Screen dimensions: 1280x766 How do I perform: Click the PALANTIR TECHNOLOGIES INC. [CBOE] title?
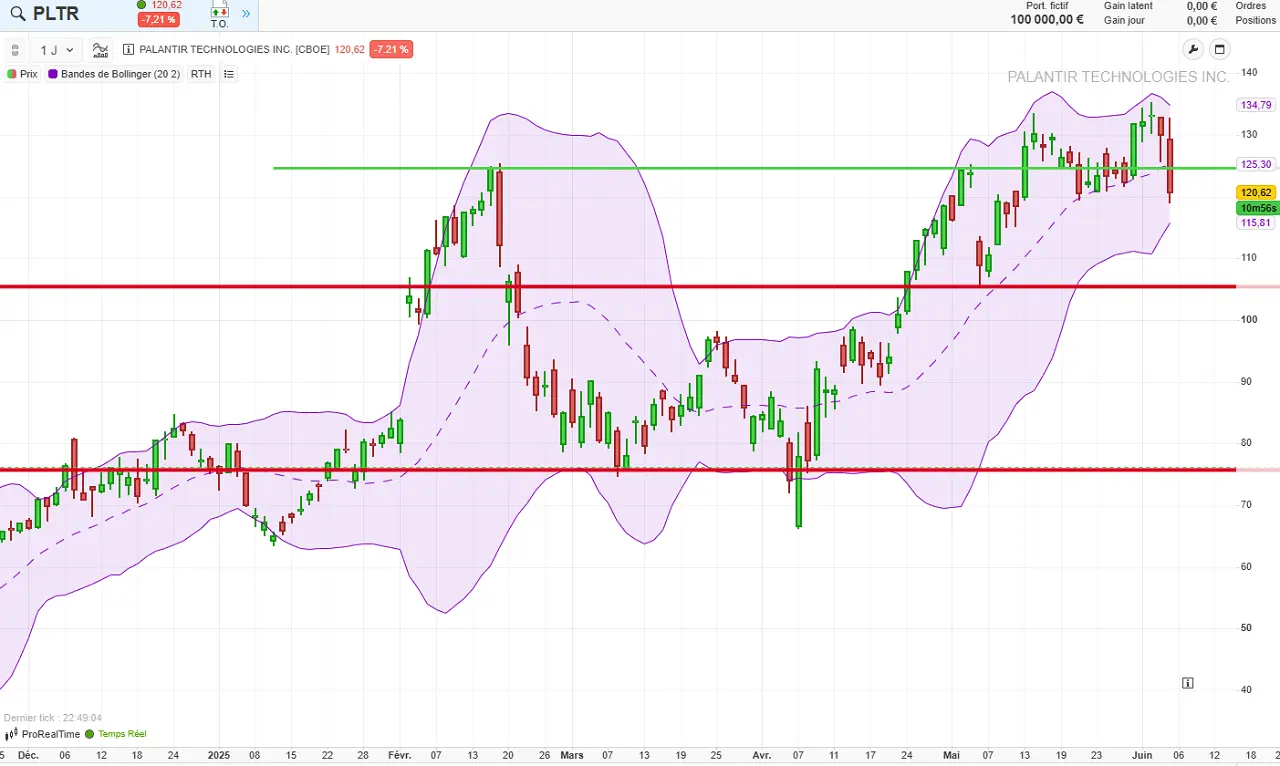pos(235,50)
